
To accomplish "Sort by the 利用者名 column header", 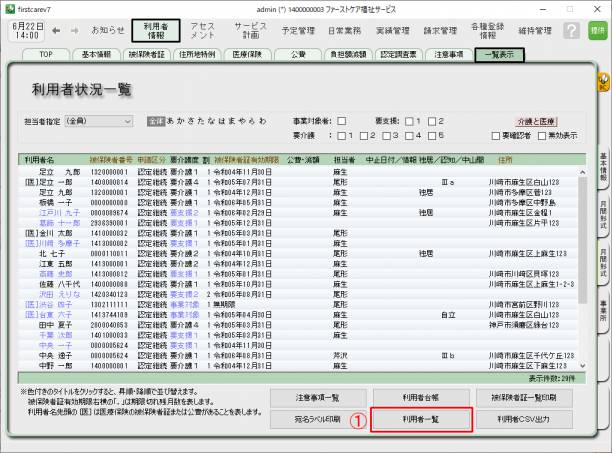I will coord(40,158).
